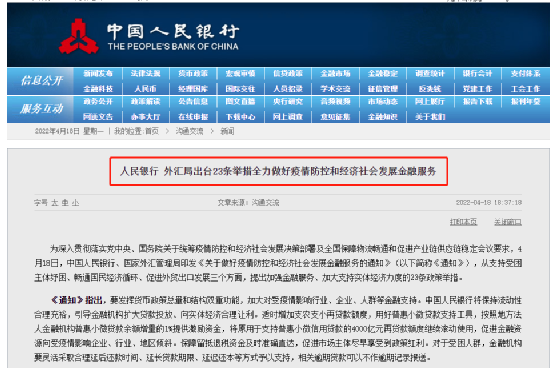Click the article headline starting with 人民银行 外汇局出台23条举措
The width and height of the screenshot is (554, 368).
pyautogui.click(x=278, y=171)
